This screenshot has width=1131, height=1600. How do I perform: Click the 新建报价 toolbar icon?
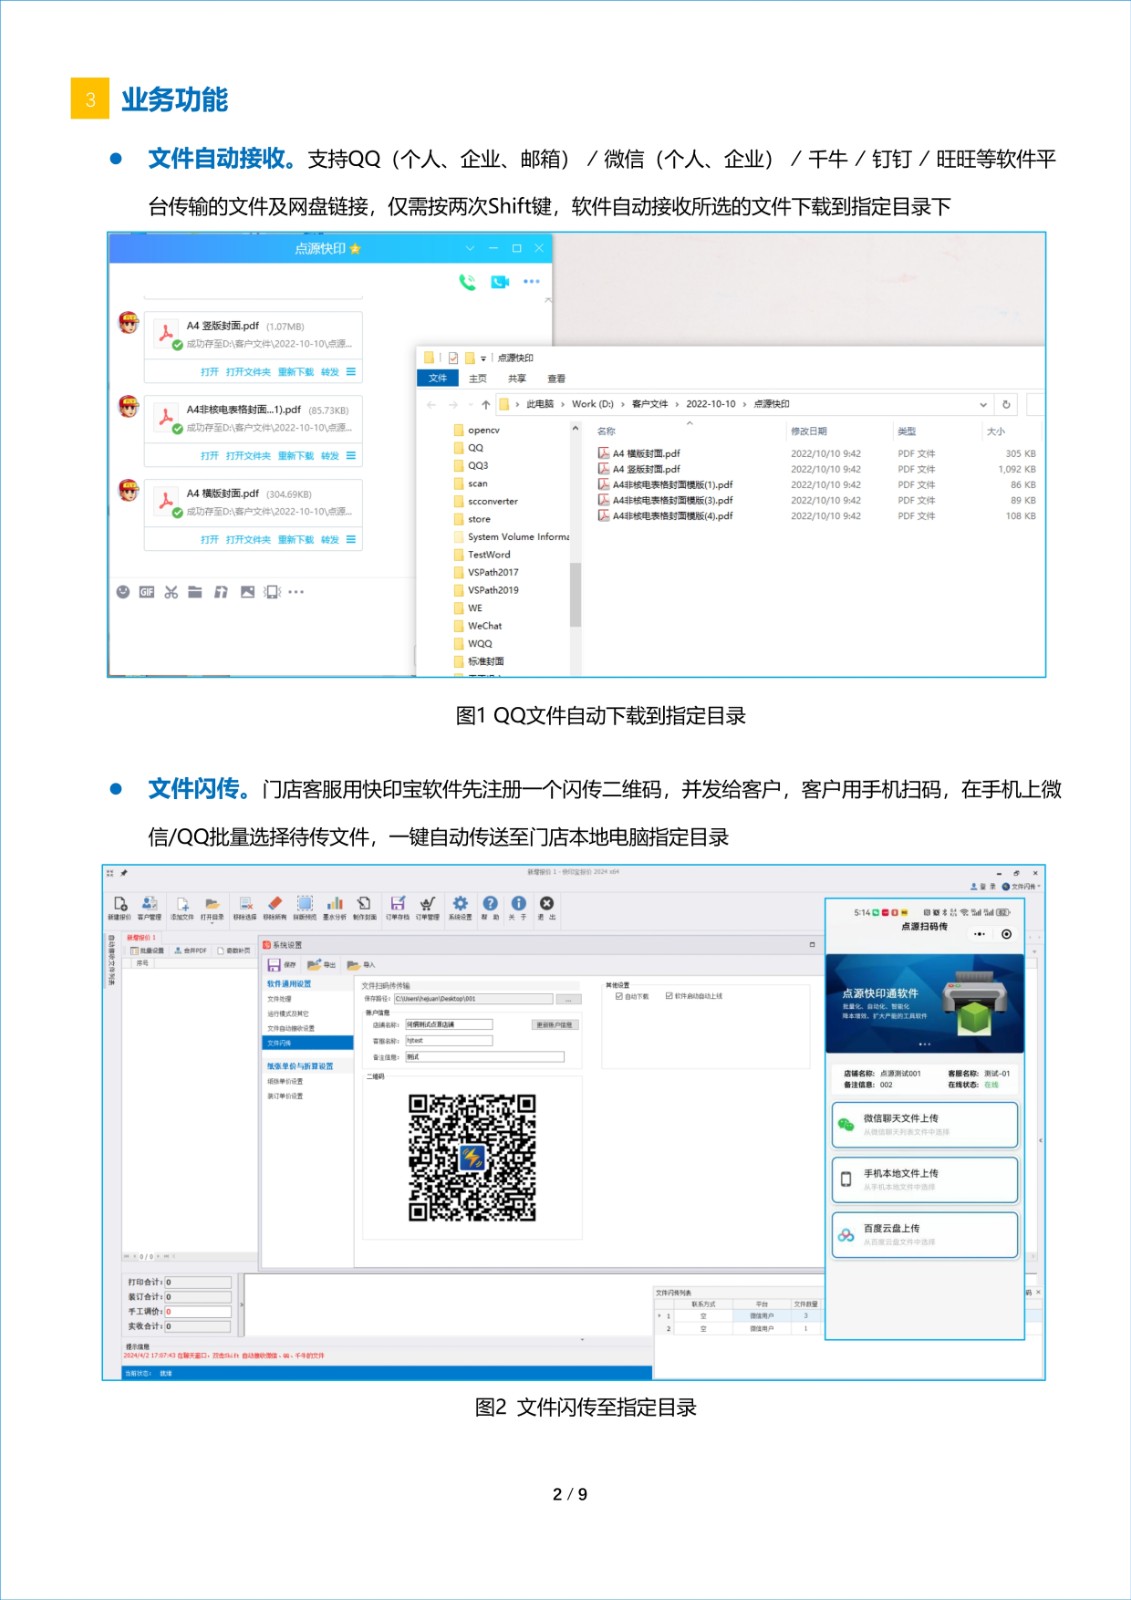tap(120, 904)
